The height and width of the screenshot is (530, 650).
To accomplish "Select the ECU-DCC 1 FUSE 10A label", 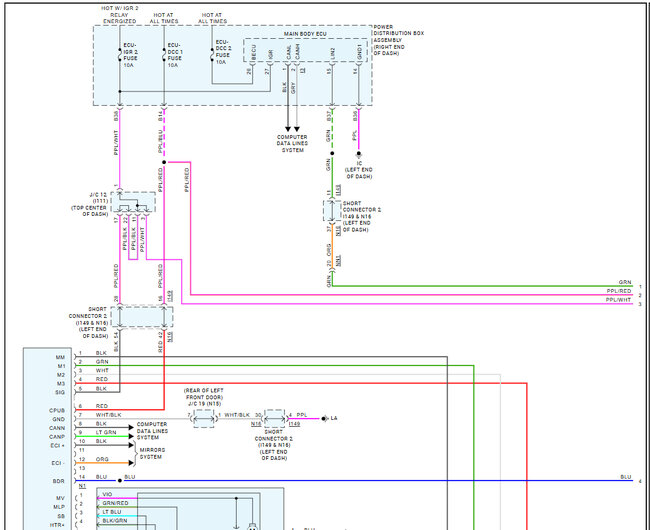I will click(x=175, y=55).
